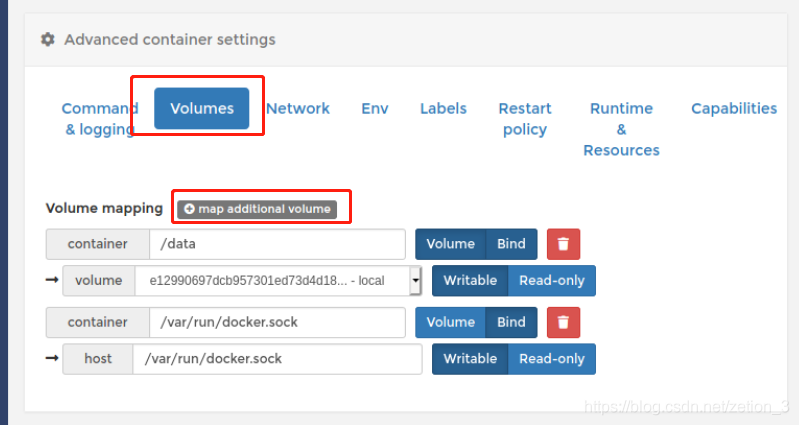Click the host path /var/run/docker.sock field
The image size is (799, 425).
click(276, 359)
